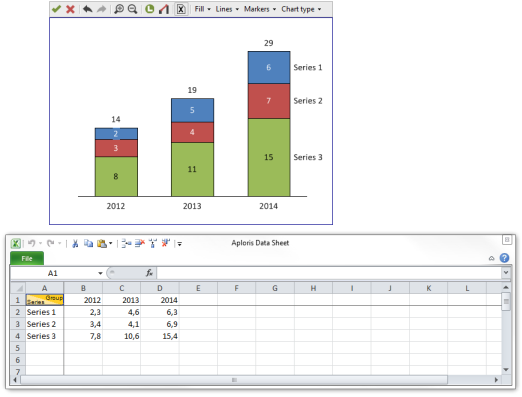Select the 'Series 2' cell in the sheet
522x397 pixels.
[45, 324]
